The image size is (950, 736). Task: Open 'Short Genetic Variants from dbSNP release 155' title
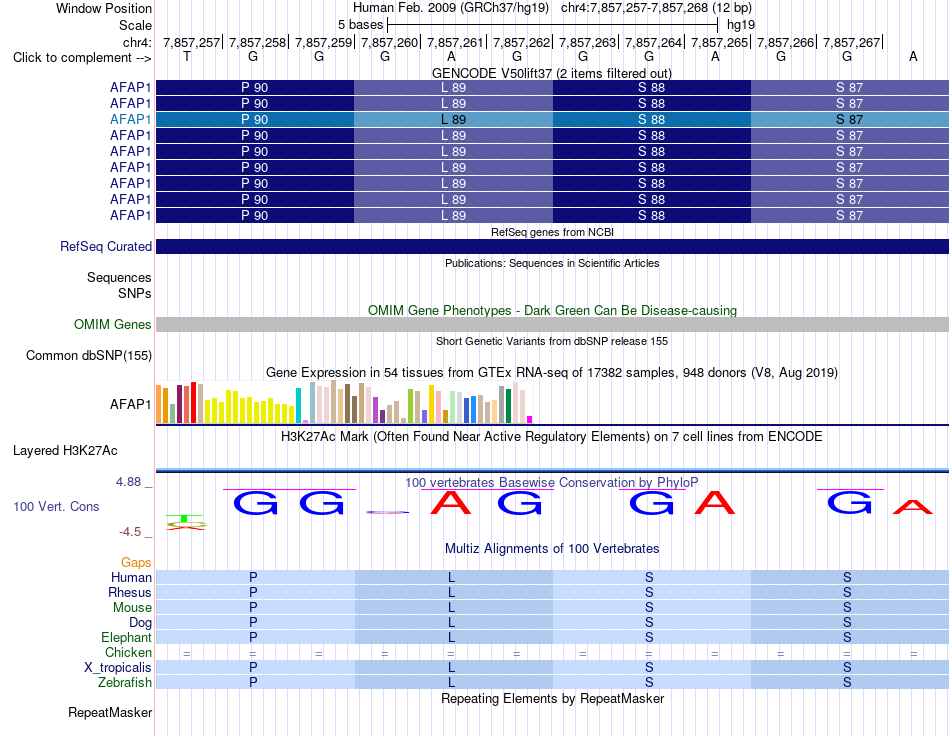point(552,341)
